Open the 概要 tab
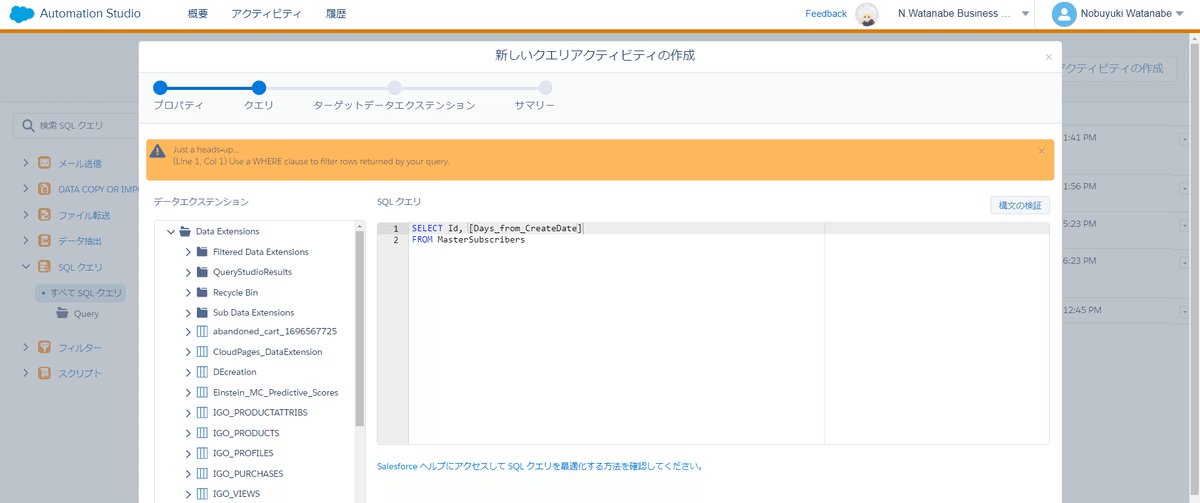The image size is (1200, 503). coord(200,14)
